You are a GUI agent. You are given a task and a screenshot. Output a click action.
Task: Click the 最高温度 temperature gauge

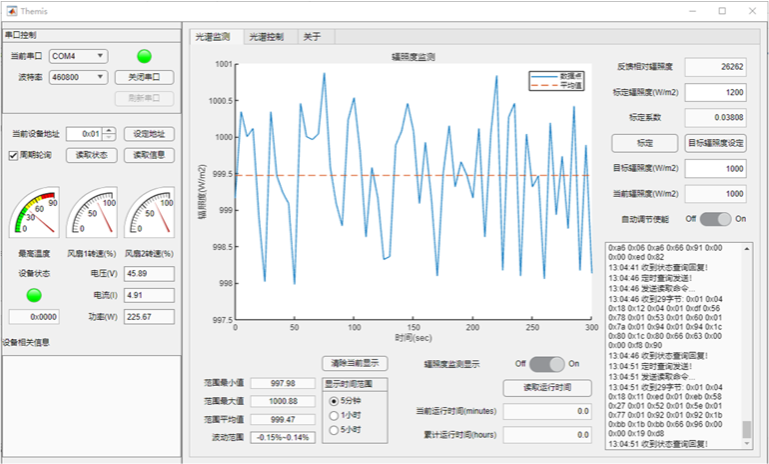click(x=34, y=213)
